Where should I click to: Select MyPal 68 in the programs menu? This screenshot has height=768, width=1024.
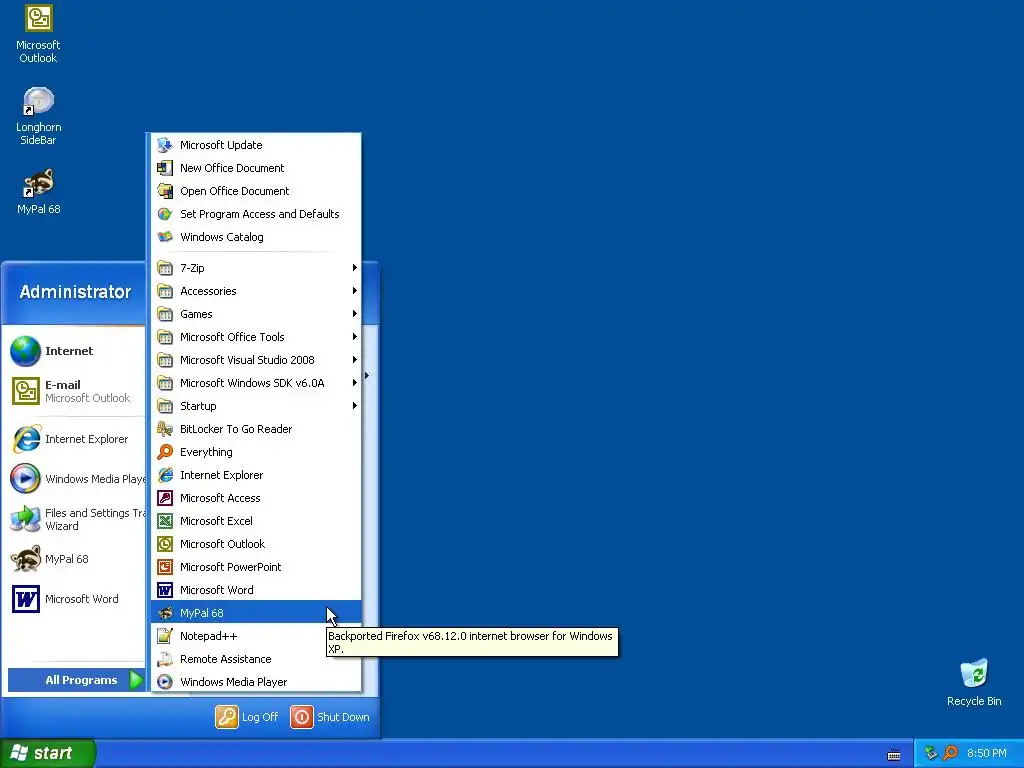pyautogui.click(x=256, y=613)
